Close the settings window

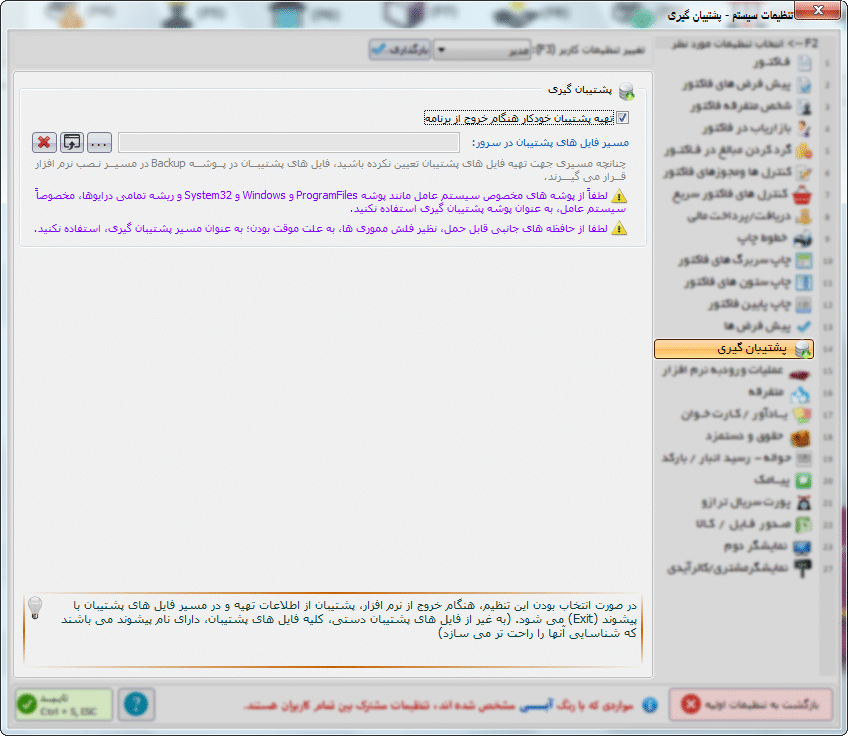pos(817,10)
